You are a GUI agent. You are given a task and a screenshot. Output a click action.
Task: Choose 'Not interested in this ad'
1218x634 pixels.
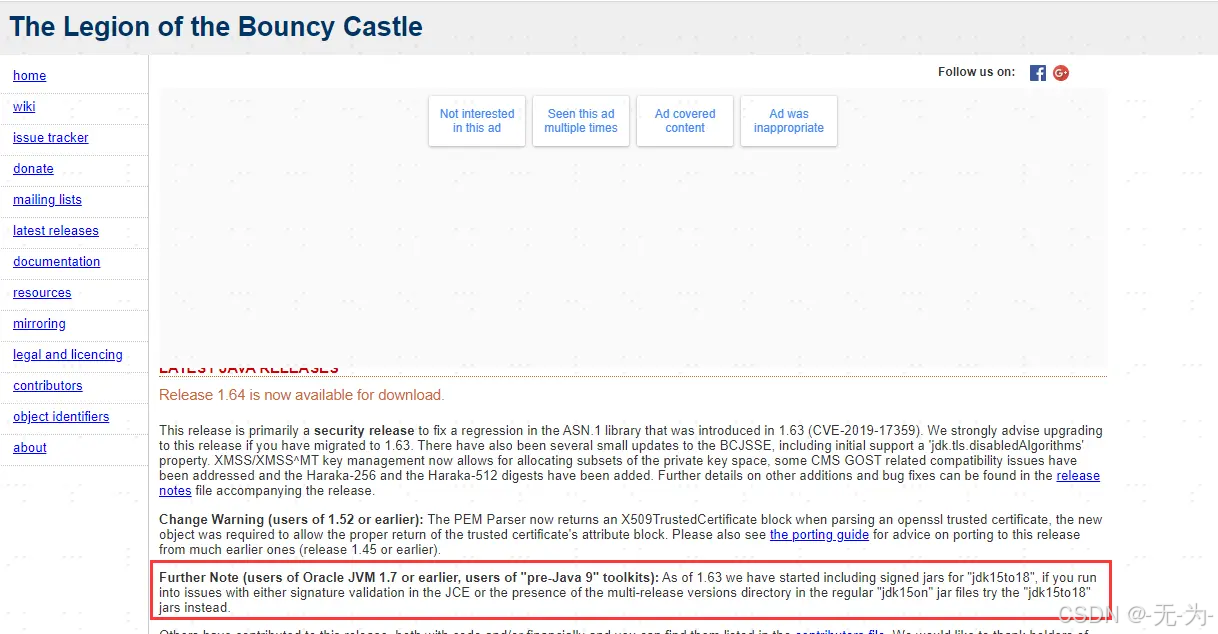[x=477, y=121]
